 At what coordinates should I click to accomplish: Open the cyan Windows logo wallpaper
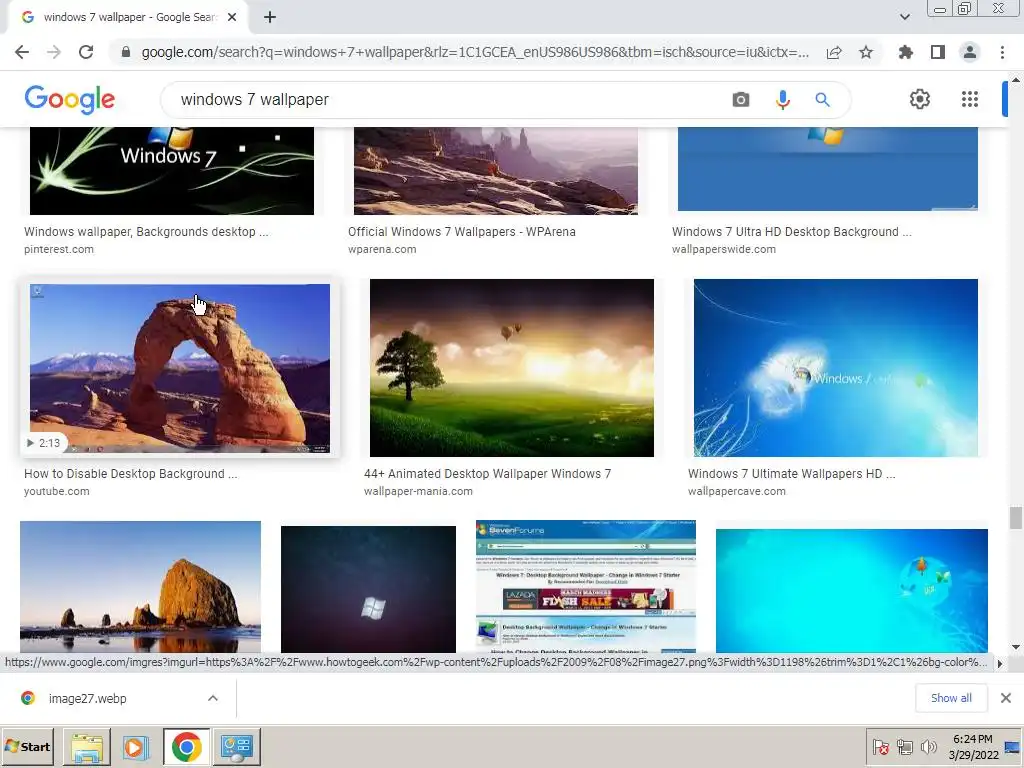click(x=852, y=590)
